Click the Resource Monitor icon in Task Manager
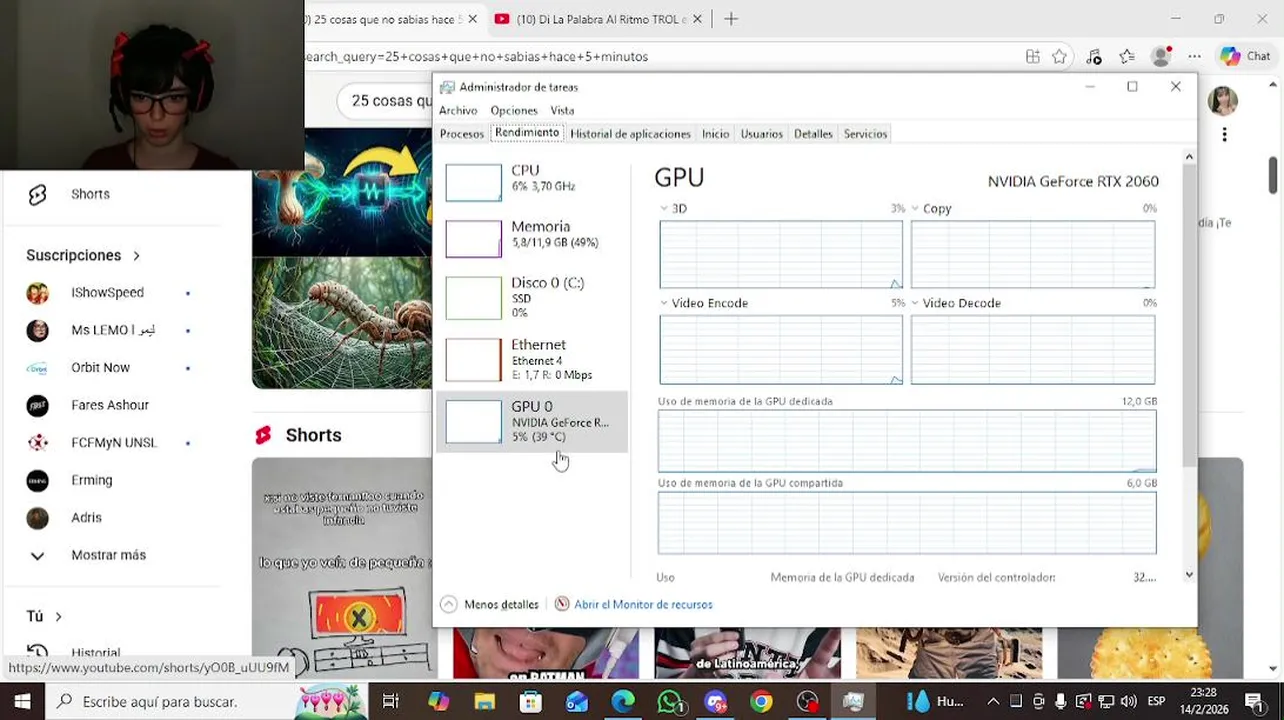 click(562, 604)
